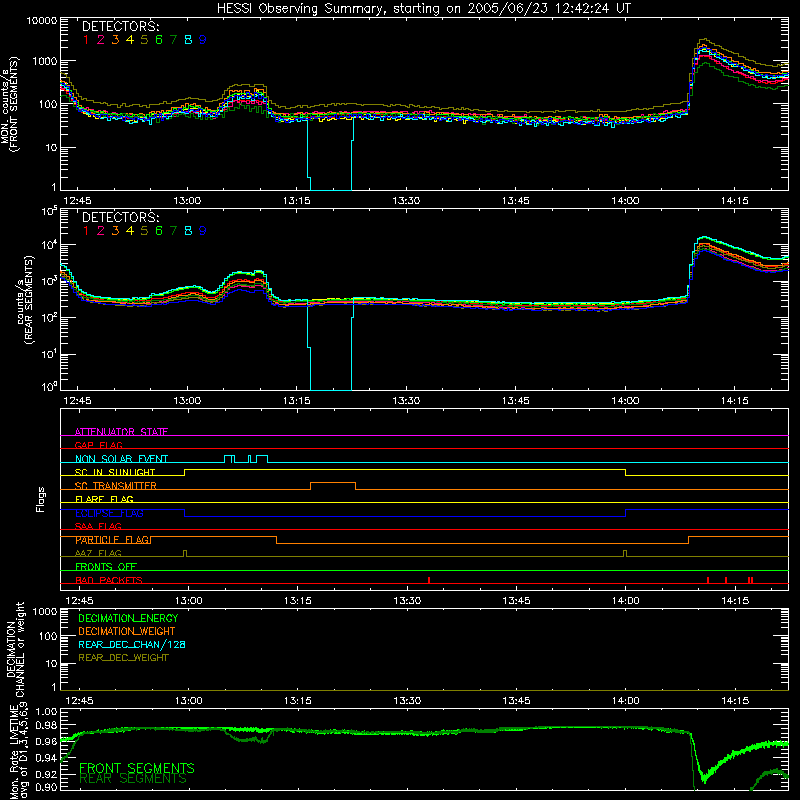
Task: Select detector 9 in rear segments legend
Action: point(203,231)
